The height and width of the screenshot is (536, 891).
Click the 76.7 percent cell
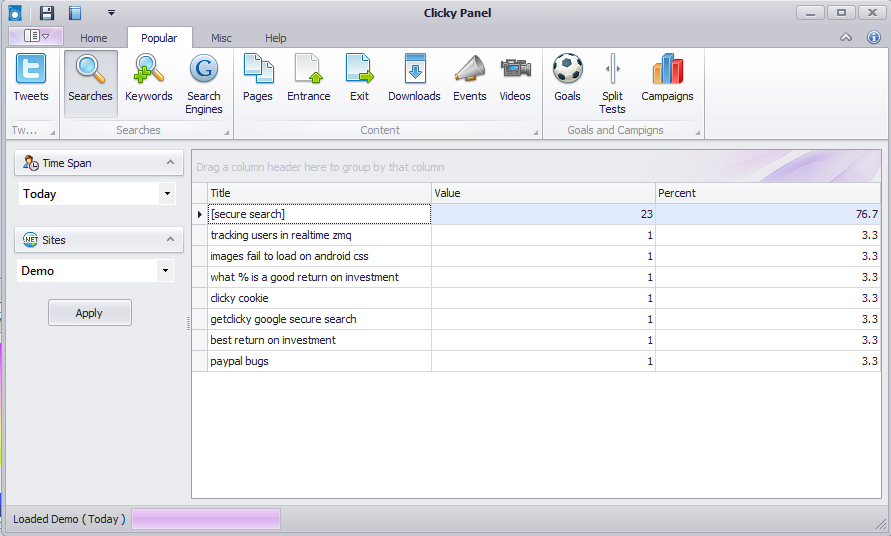tap(768, 214)
